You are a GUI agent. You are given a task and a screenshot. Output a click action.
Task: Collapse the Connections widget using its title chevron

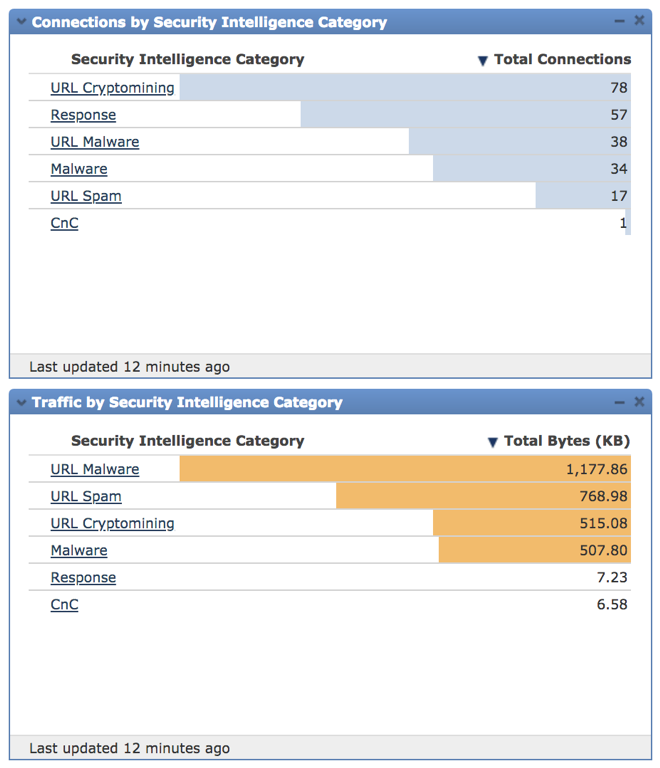click(21, 22)
